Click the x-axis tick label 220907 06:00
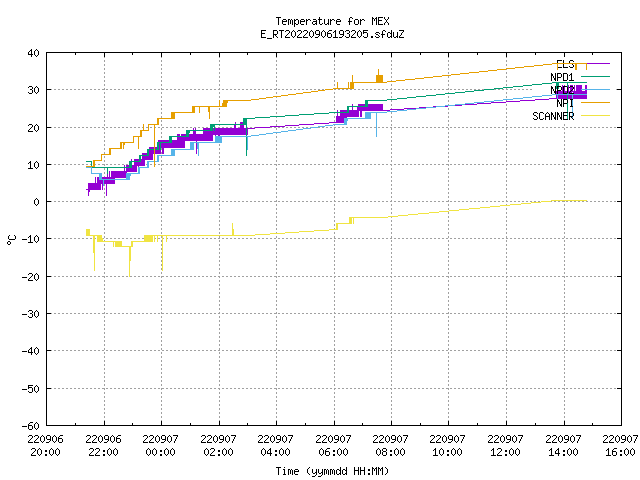The height and width of the screenshot is (480, 640). (x=334, y=446)
